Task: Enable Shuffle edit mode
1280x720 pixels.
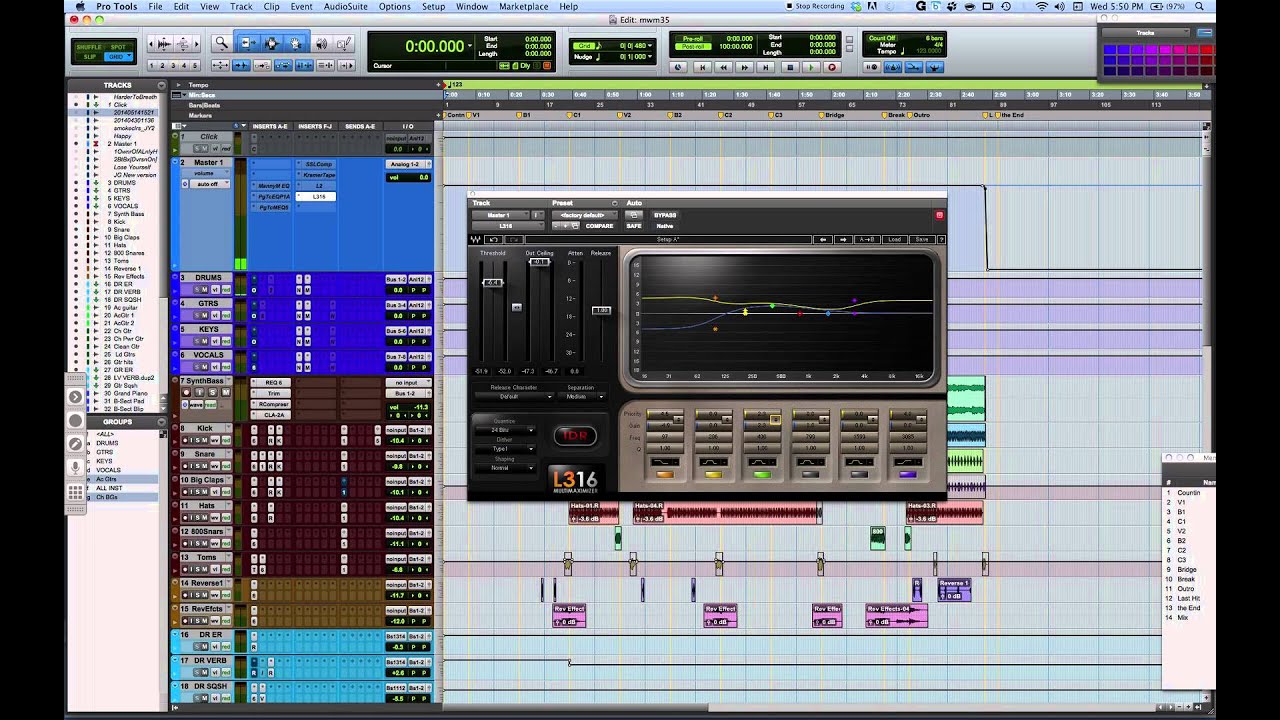Action: coord(90,46)
